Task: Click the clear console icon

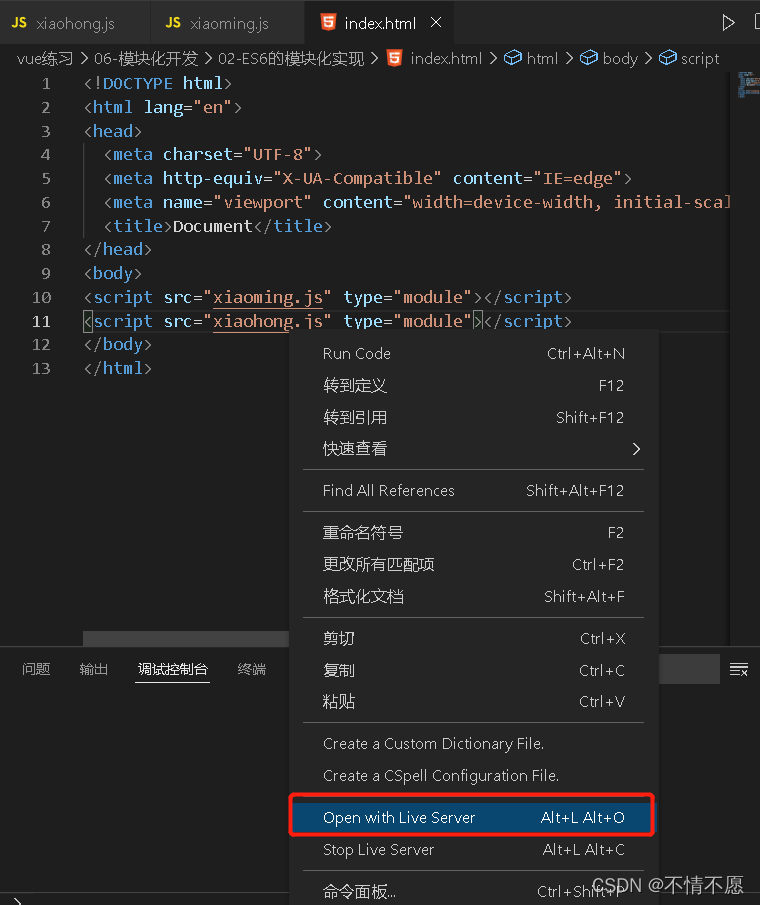Action: coord(739,669)
